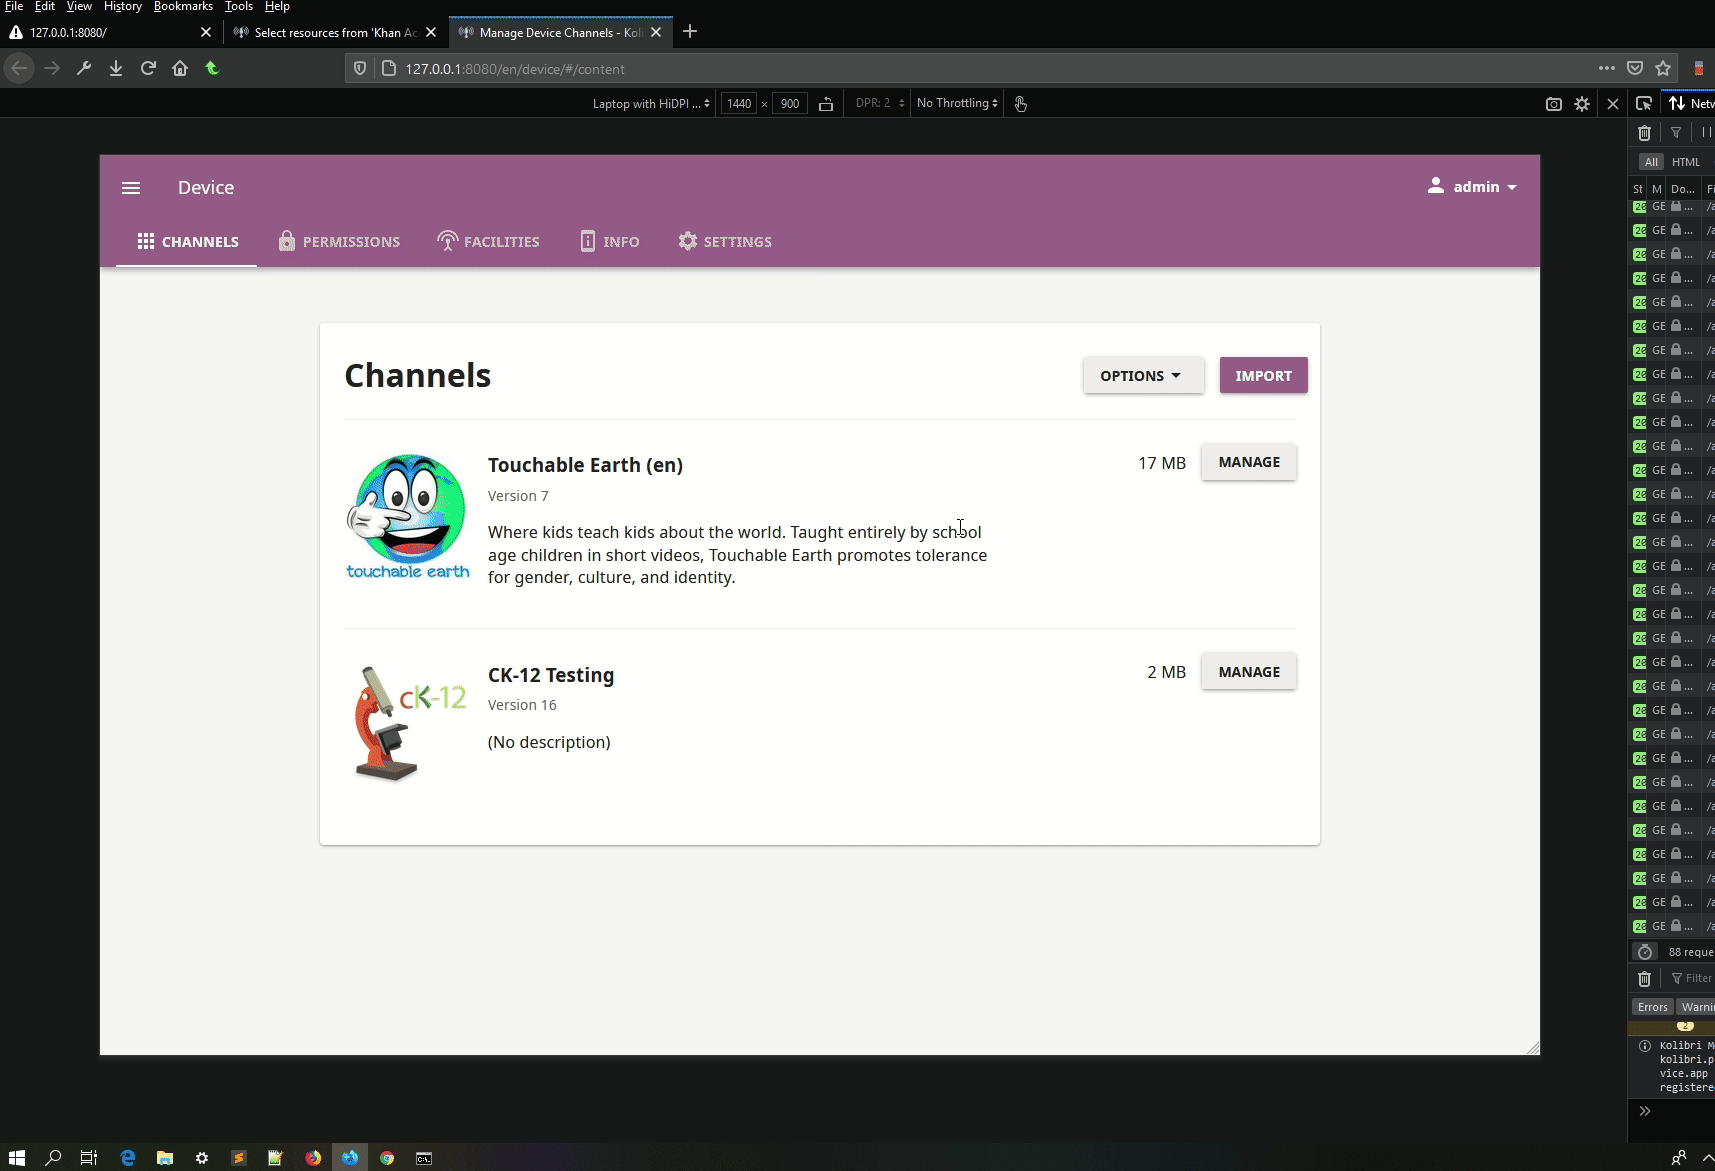Open the DPR dropdown
Screen dimensions: 1715x1171
pos(880,103)
